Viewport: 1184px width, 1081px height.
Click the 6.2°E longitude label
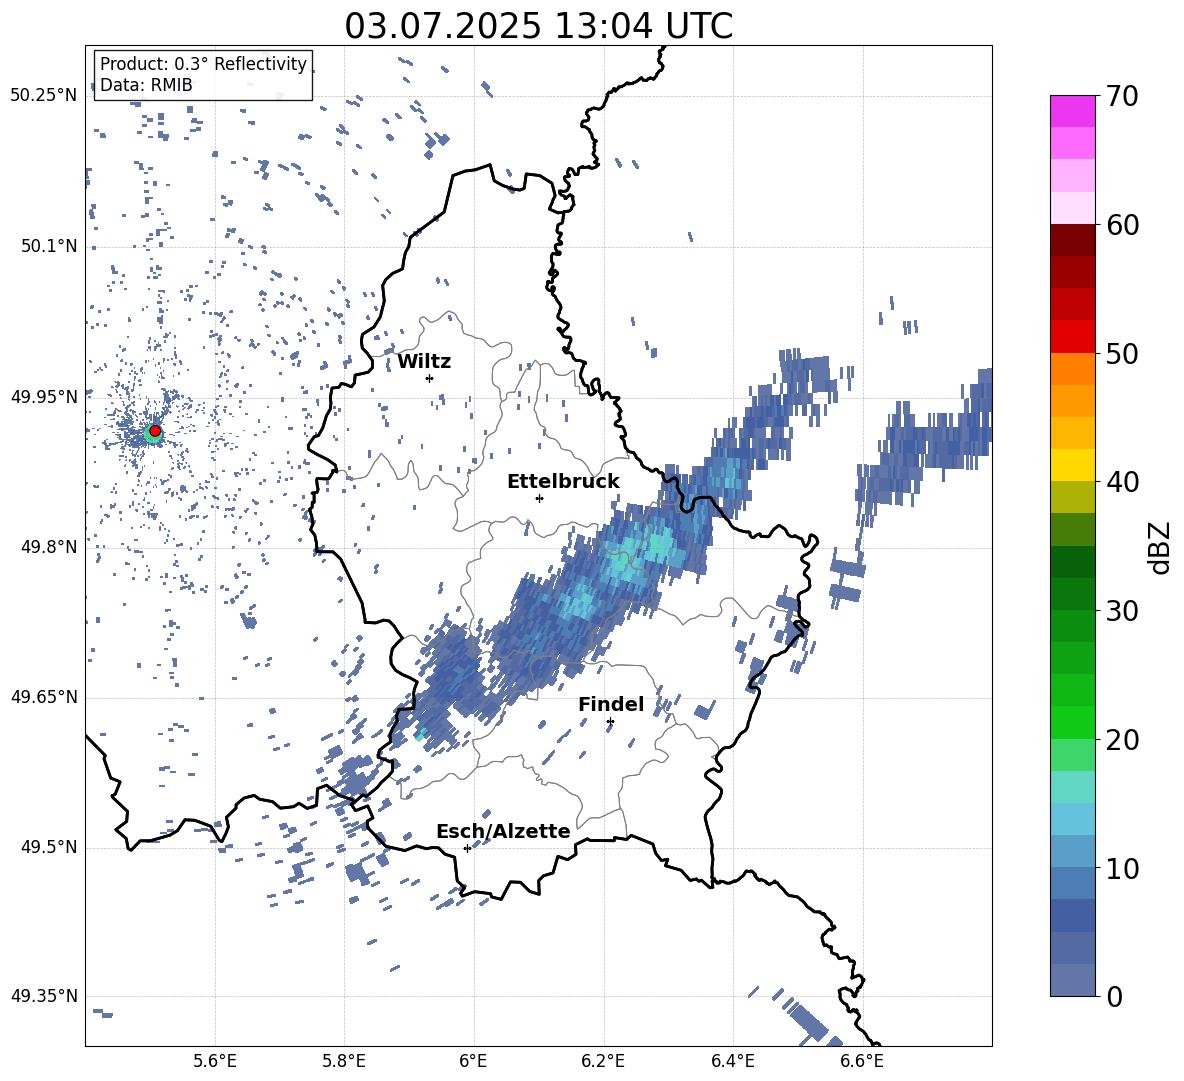[x=603, y=1061]
